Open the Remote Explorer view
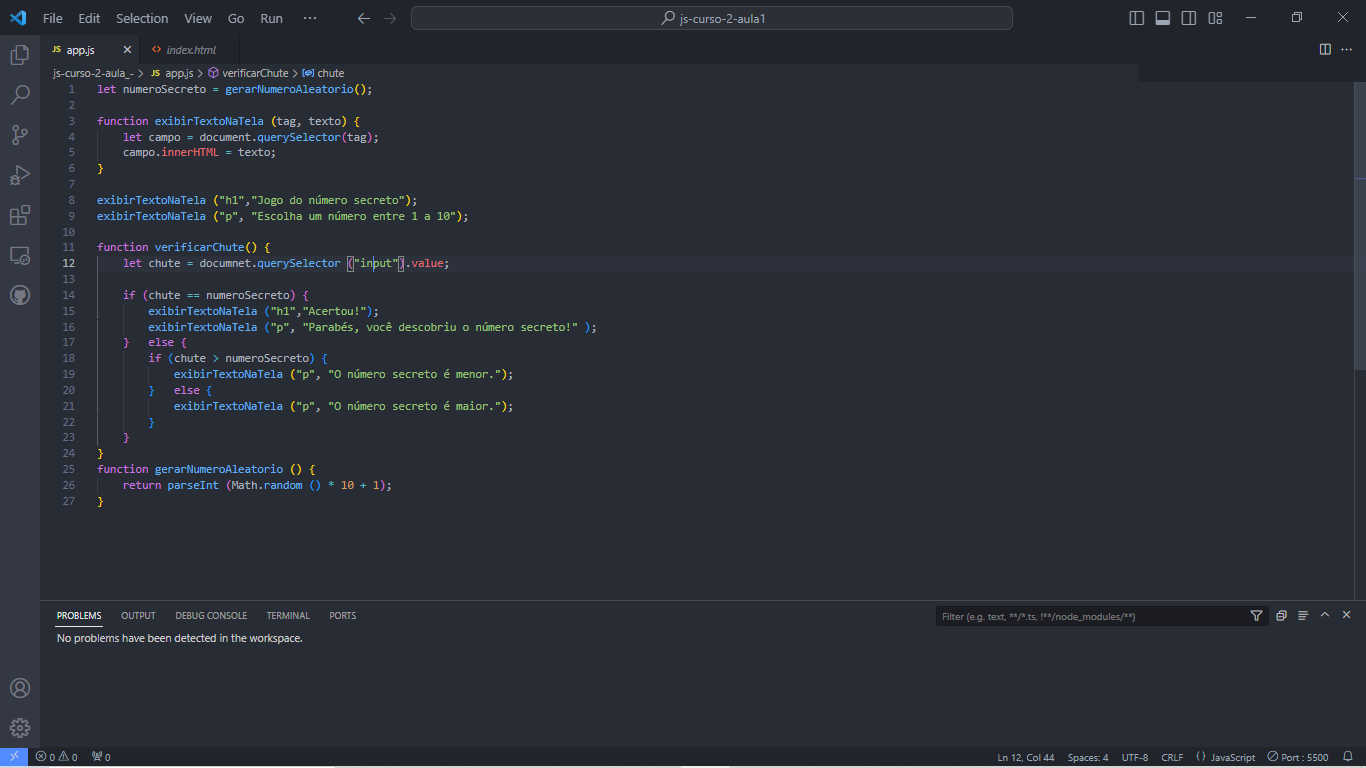Viewport: 1366px width, 768px height. pyautogui.click(x=20, y=255)
